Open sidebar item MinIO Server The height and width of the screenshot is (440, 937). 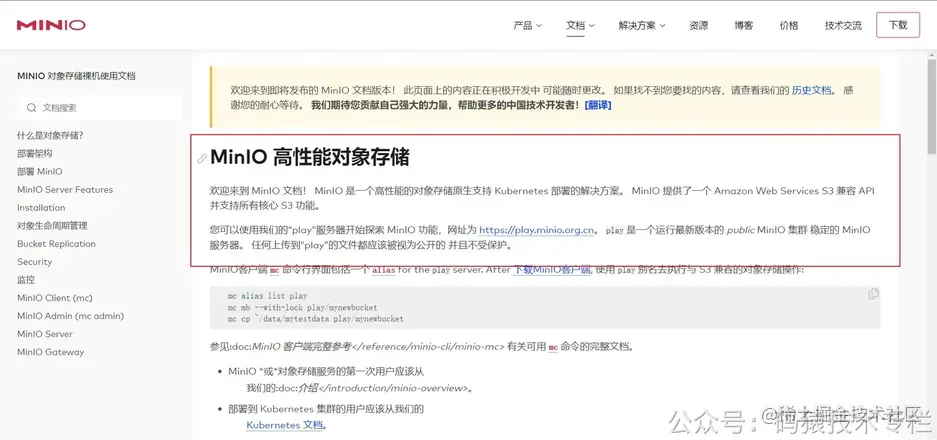45,334
